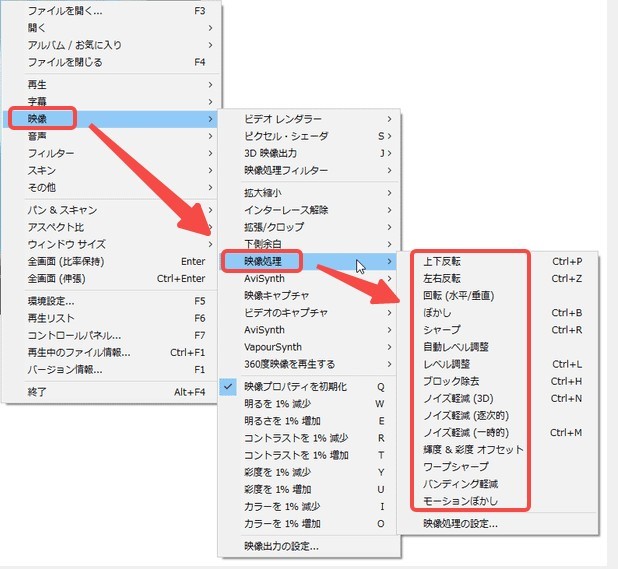Enable ブロック除去 deblocking
Viewport: 618px width, 569px height.
tap(498, 381)
